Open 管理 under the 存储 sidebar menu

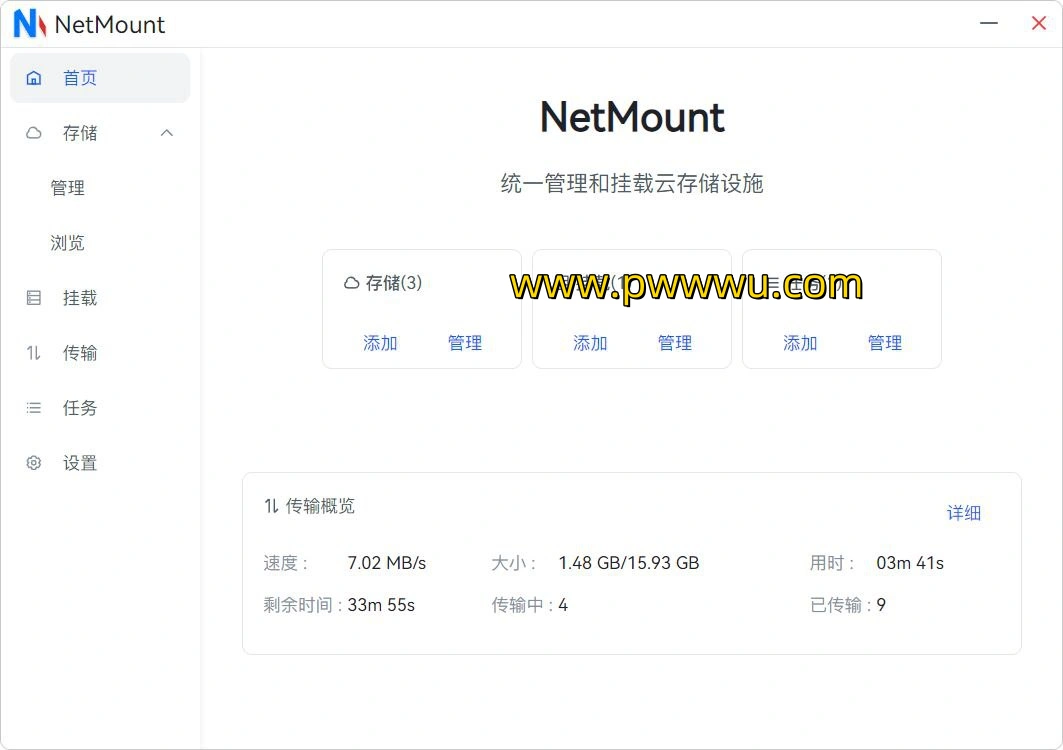pos(67,188)
